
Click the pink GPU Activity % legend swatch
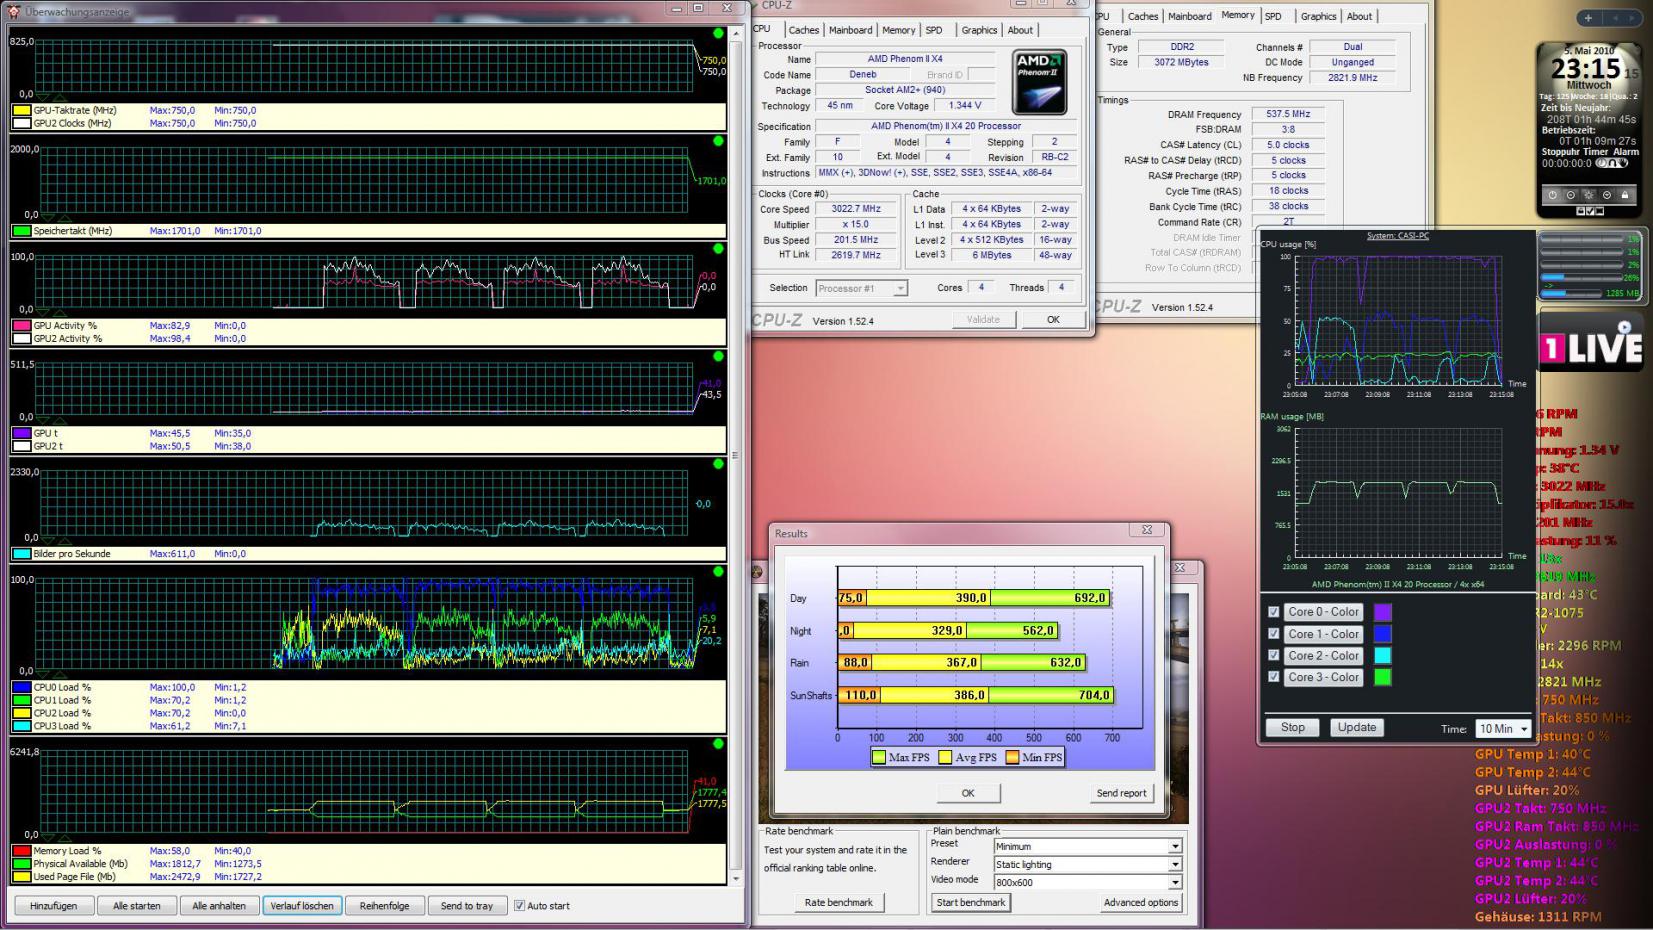tap(21, 326)
